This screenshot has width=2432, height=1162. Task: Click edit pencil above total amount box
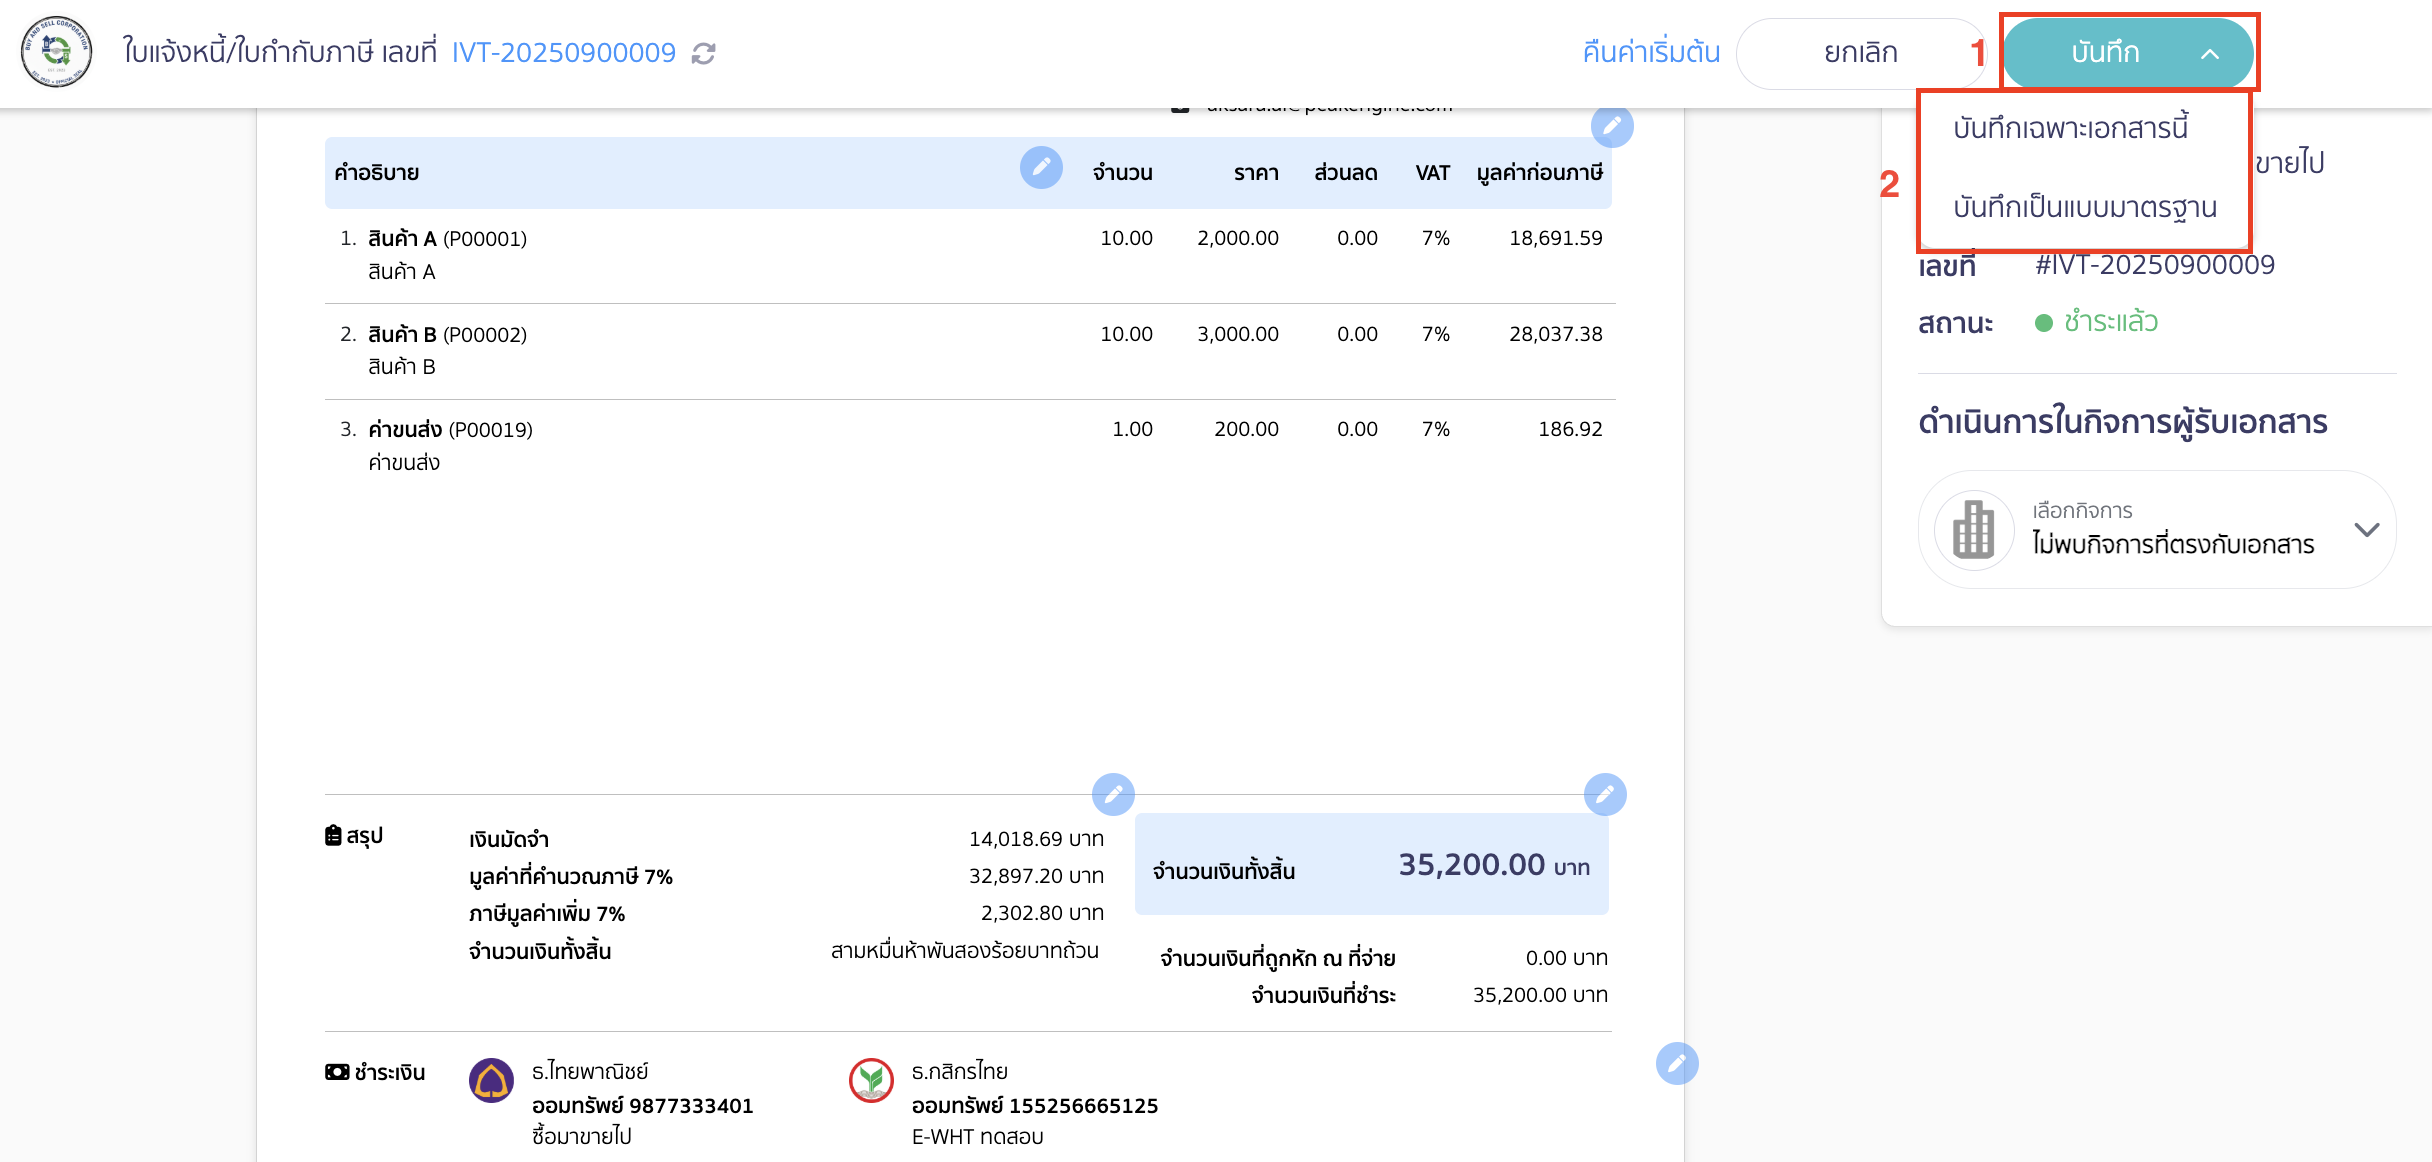[x=1605, y=794]
